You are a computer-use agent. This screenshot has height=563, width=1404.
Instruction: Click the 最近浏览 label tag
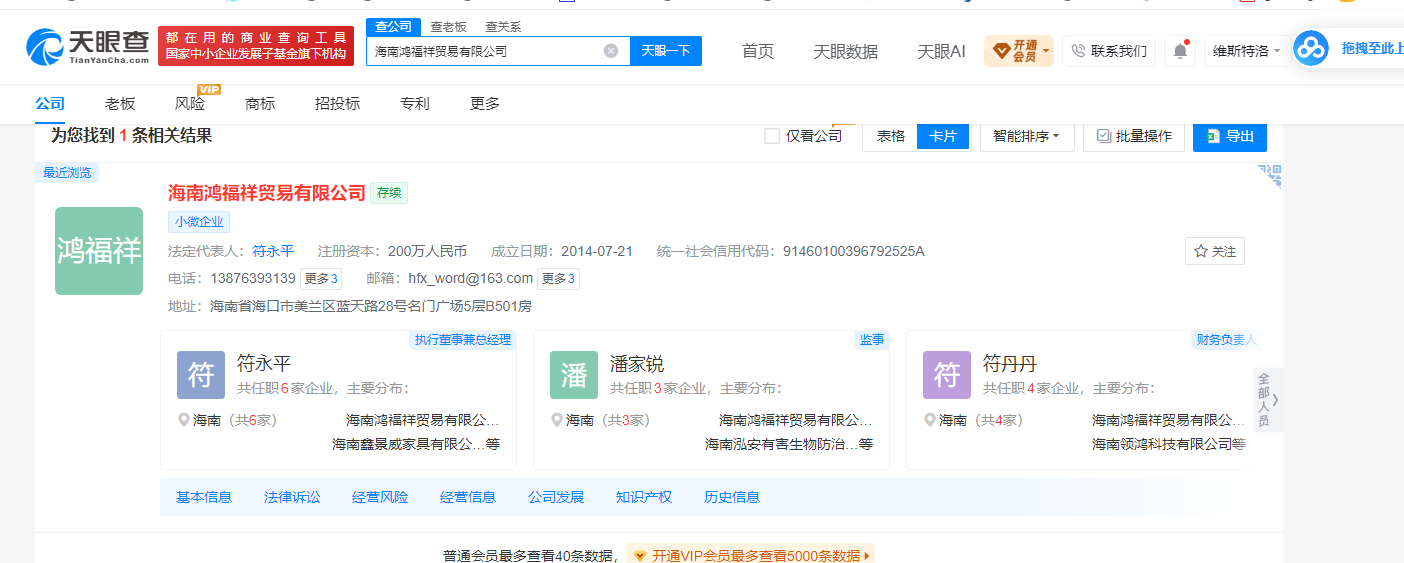67,173
